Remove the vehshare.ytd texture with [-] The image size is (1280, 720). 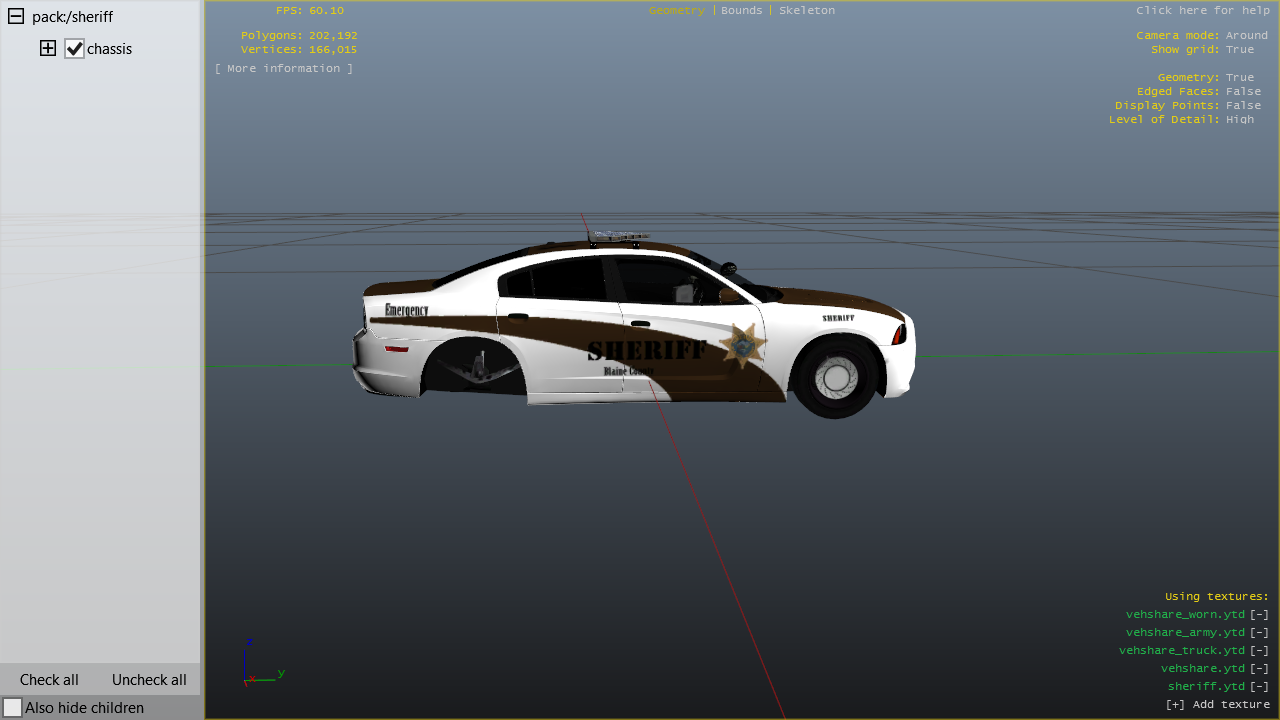[1259, 668]
